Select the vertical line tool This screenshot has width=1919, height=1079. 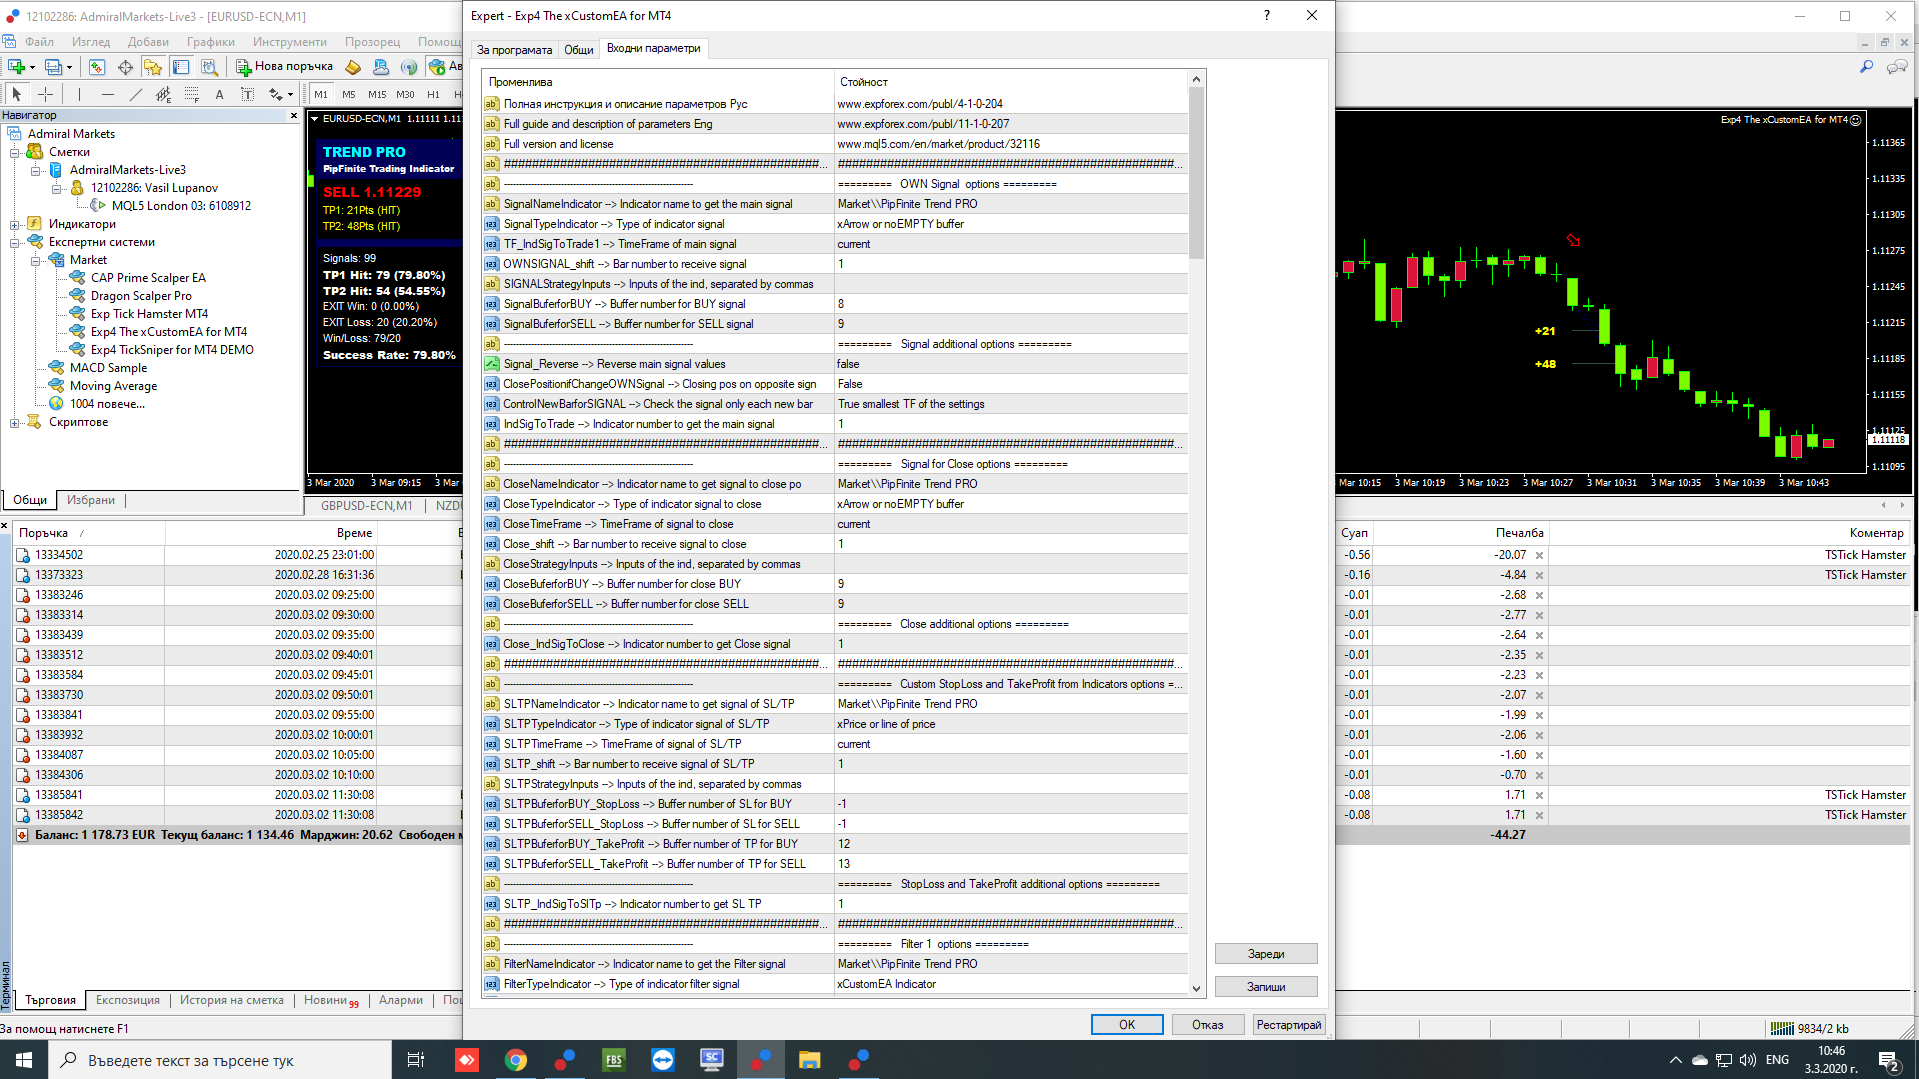click(x=79, y=94)
